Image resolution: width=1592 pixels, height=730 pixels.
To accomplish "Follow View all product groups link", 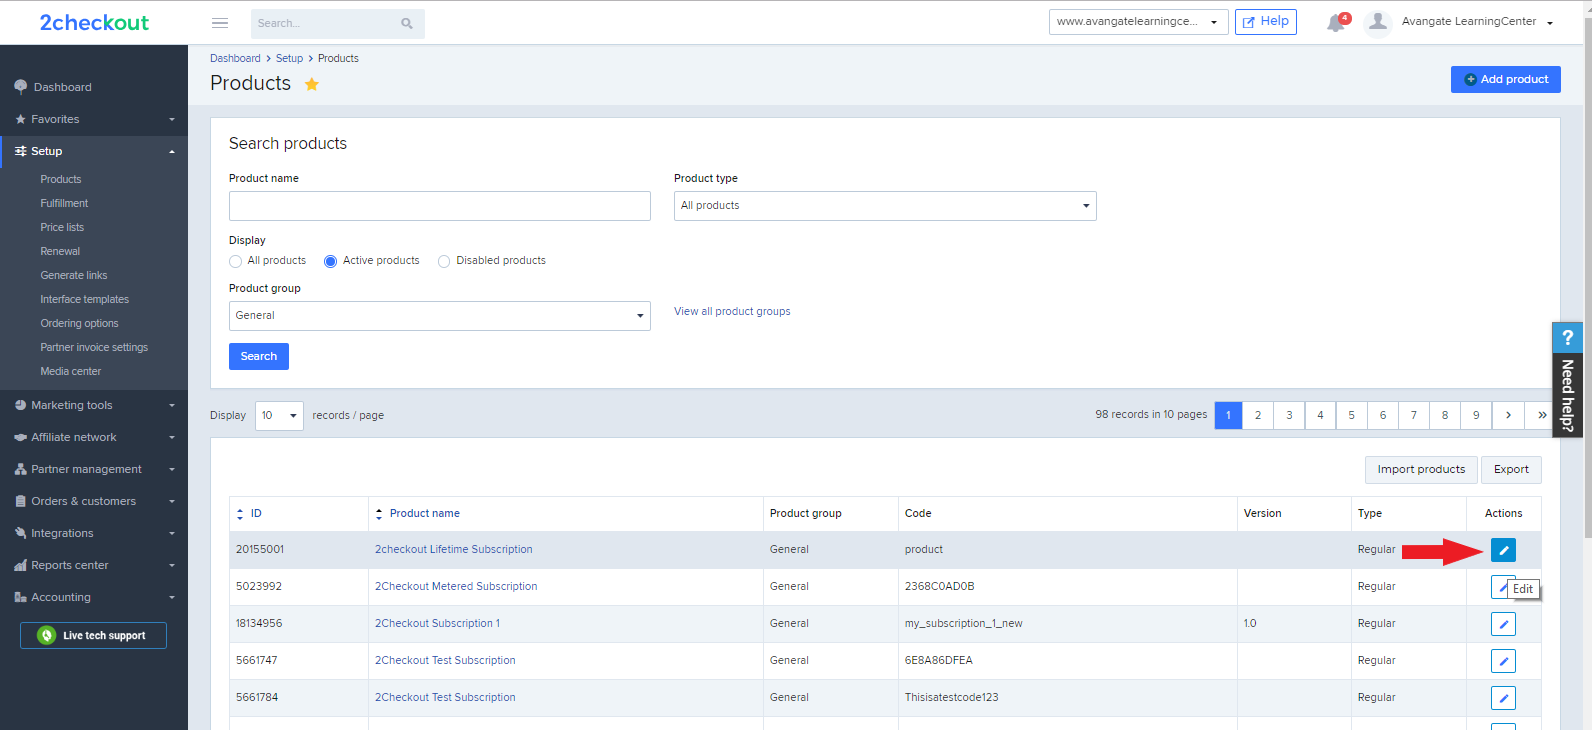I will click(x=732, y=312).
